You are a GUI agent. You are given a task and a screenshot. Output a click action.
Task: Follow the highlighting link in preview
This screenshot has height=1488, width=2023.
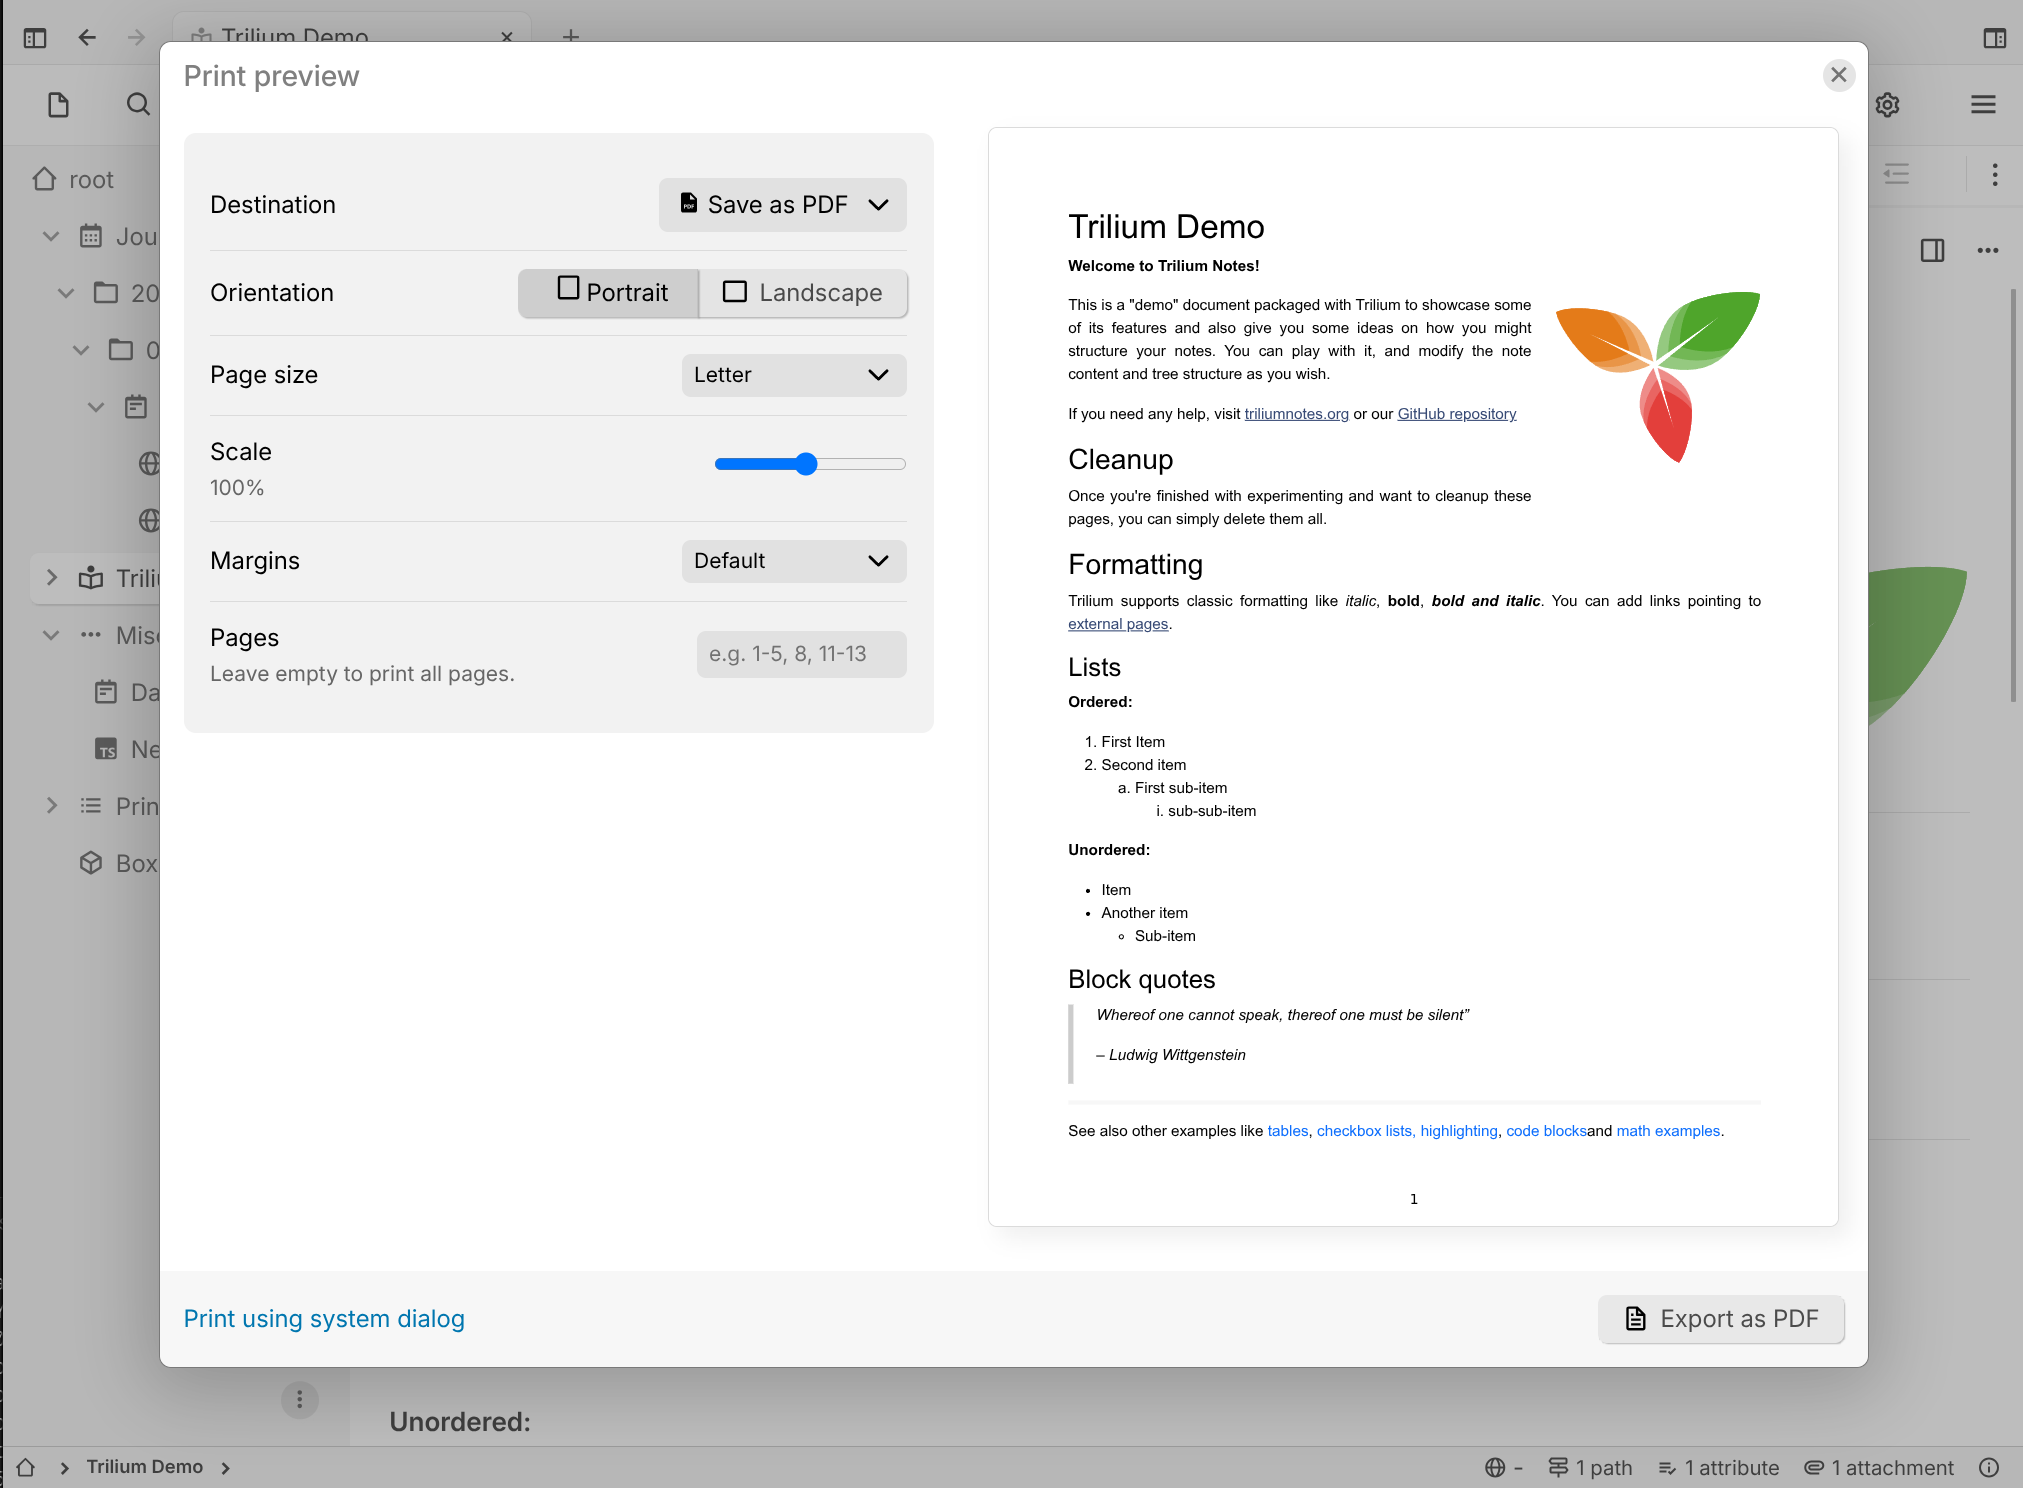1459,1131
